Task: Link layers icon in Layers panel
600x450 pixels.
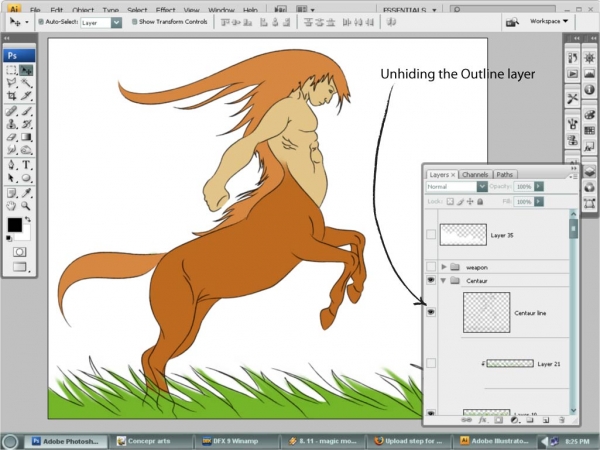Action: [x=466, y=420]
